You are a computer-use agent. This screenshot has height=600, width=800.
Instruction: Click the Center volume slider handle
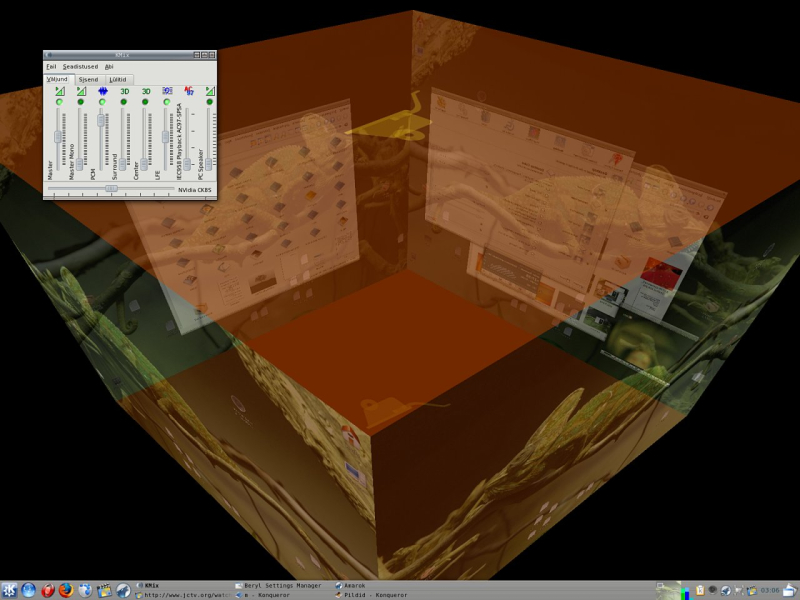(x=144, y=164)
